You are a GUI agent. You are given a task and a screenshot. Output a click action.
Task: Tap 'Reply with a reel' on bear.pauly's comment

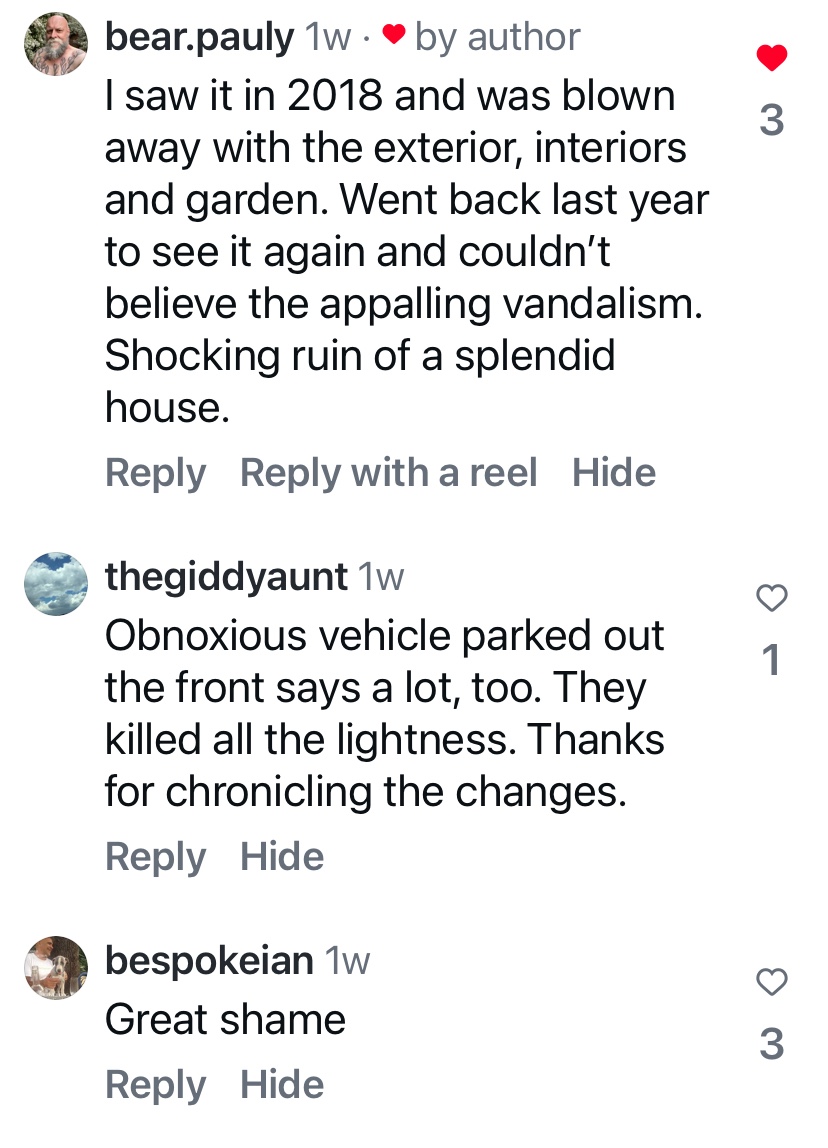pos(388,473)
